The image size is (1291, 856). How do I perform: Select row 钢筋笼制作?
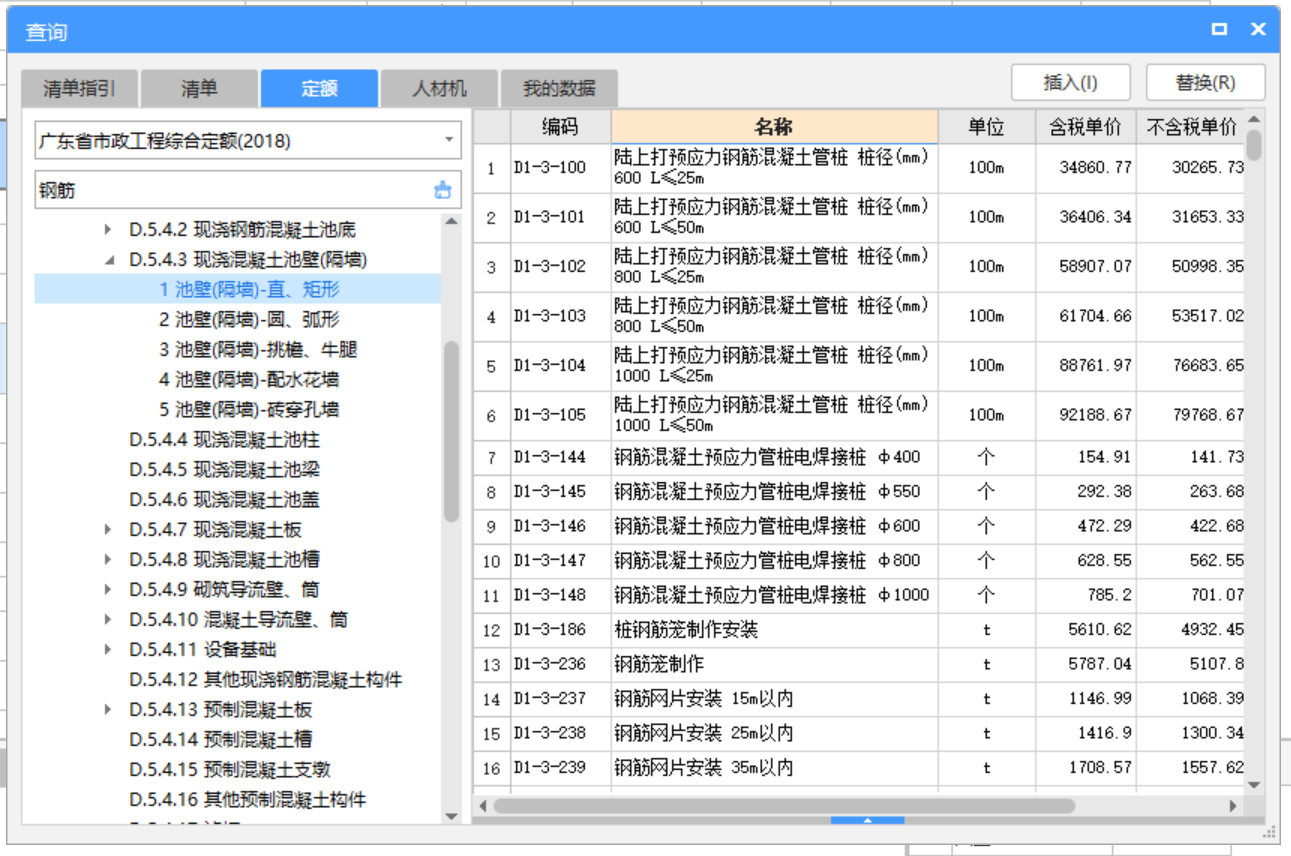[774, 664]
